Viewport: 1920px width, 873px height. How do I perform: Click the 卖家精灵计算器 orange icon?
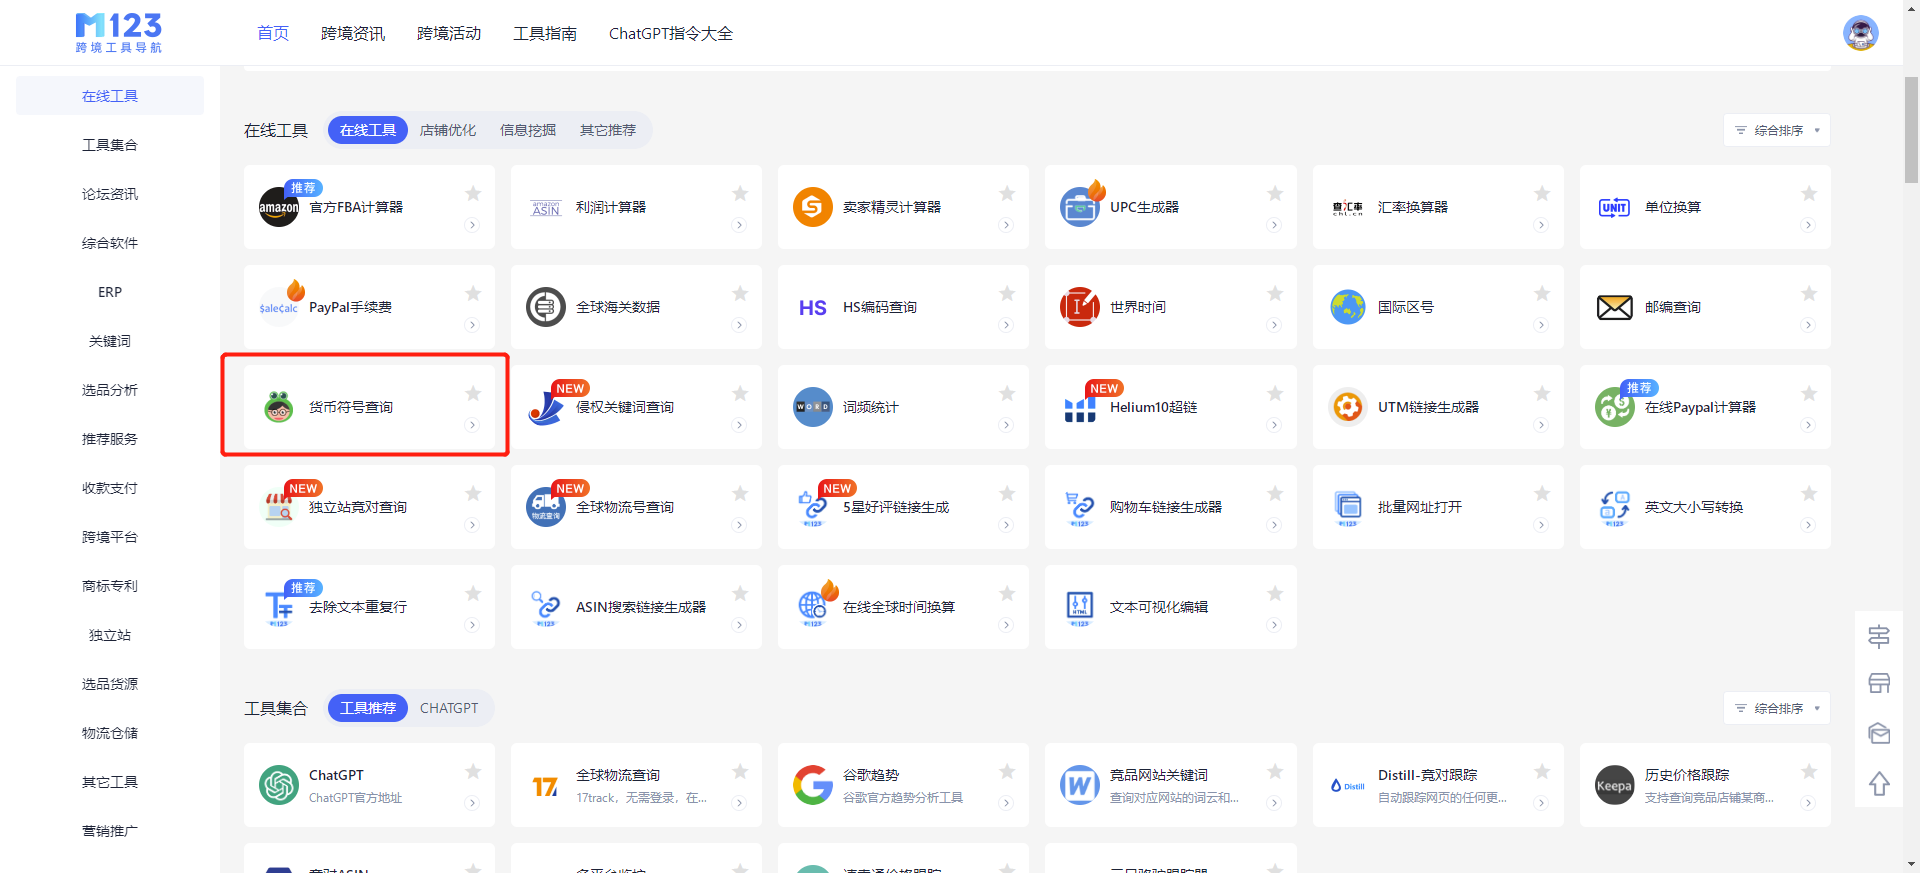click(813, 207)
